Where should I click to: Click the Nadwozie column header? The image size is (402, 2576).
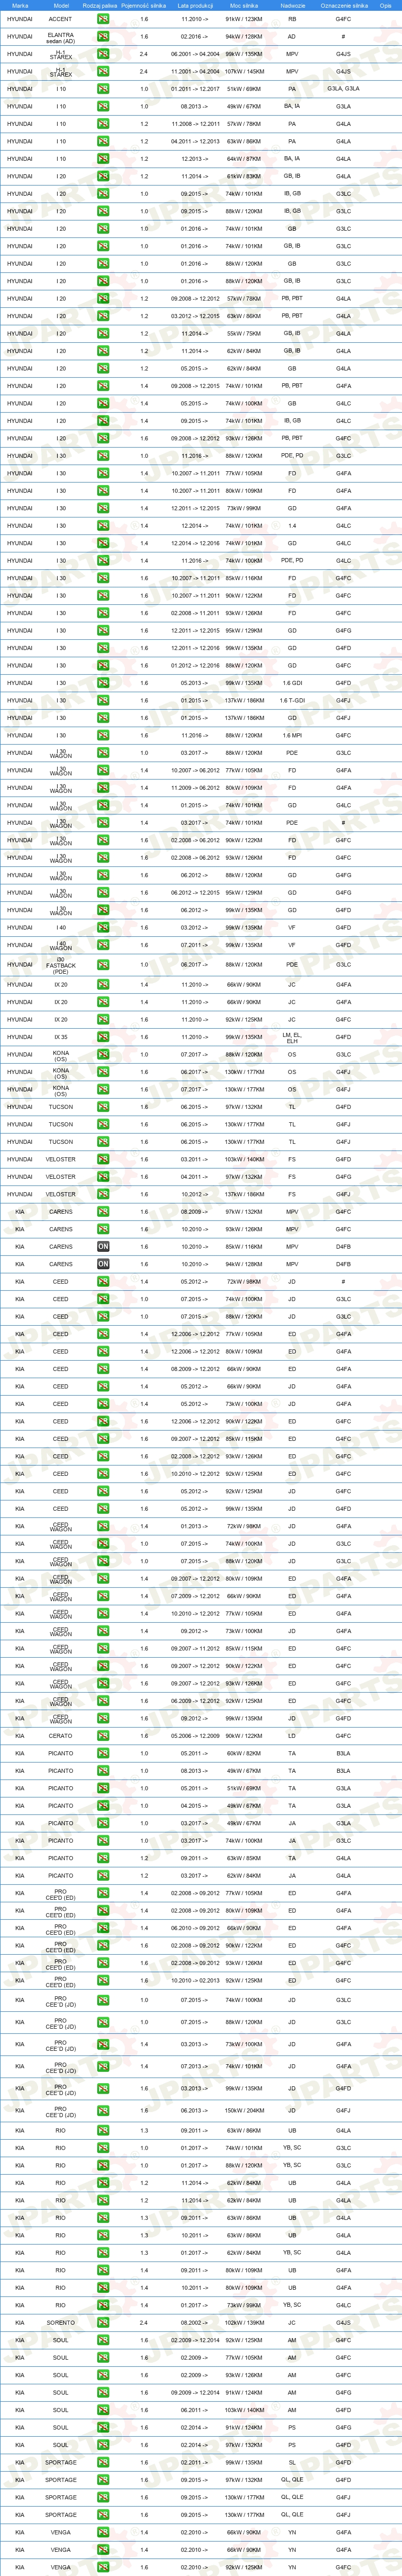(x=292, y=5)
